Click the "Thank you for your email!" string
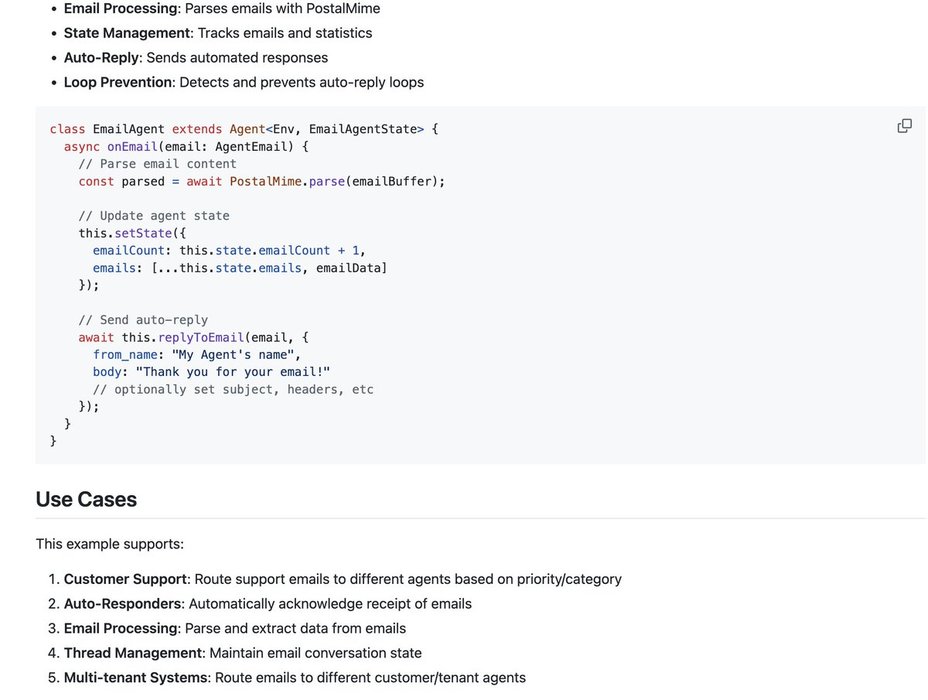Screen dimensions: 928x700 pyautogui.click(x=233, y=372)
